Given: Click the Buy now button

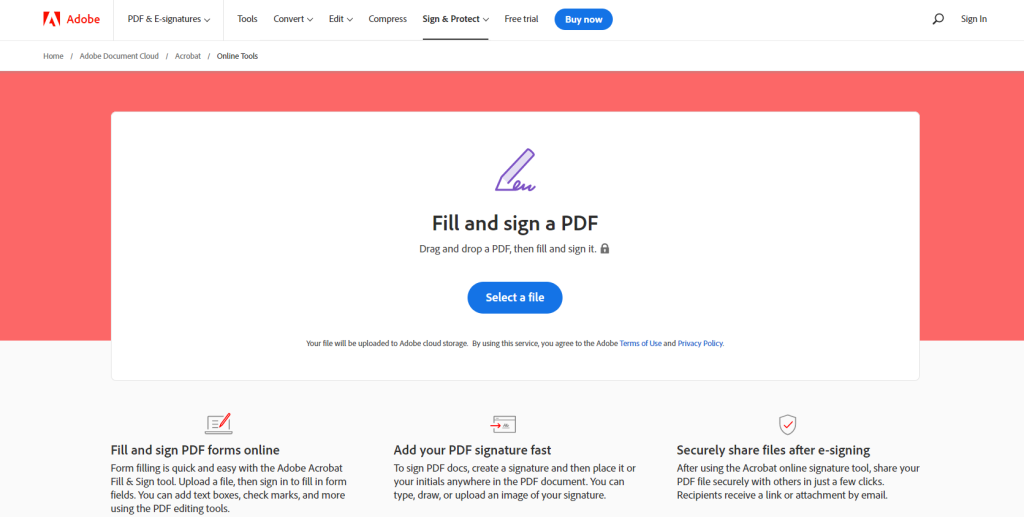Looking at the screenshot, I should [584, 20].
